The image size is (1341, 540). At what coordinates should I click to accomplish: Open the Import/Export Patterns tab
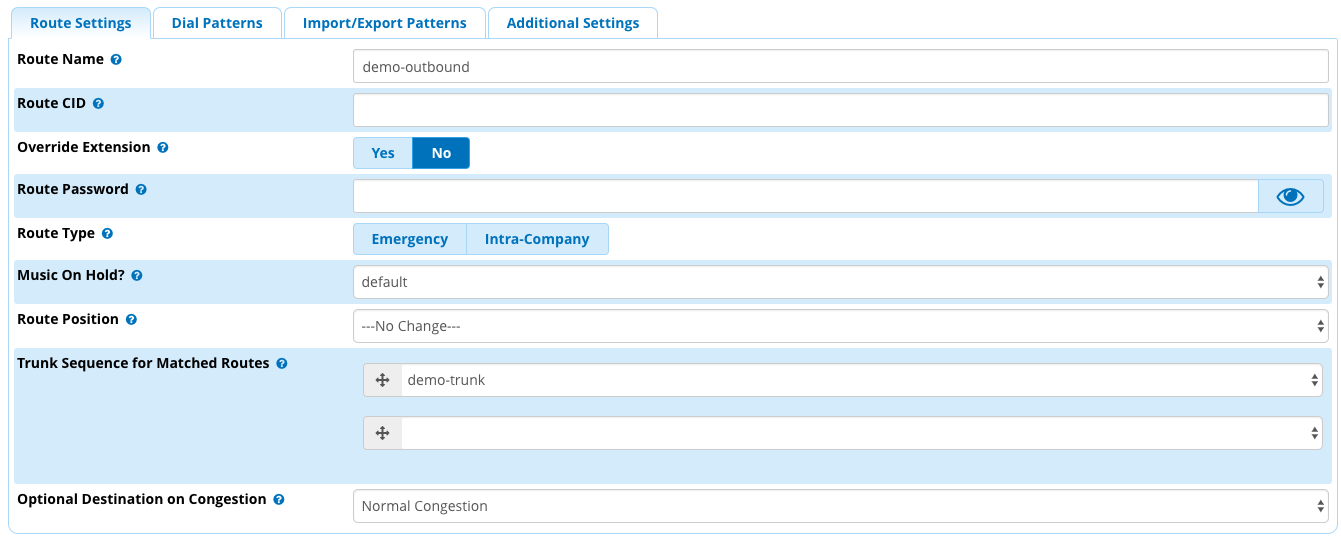(385, 23)
